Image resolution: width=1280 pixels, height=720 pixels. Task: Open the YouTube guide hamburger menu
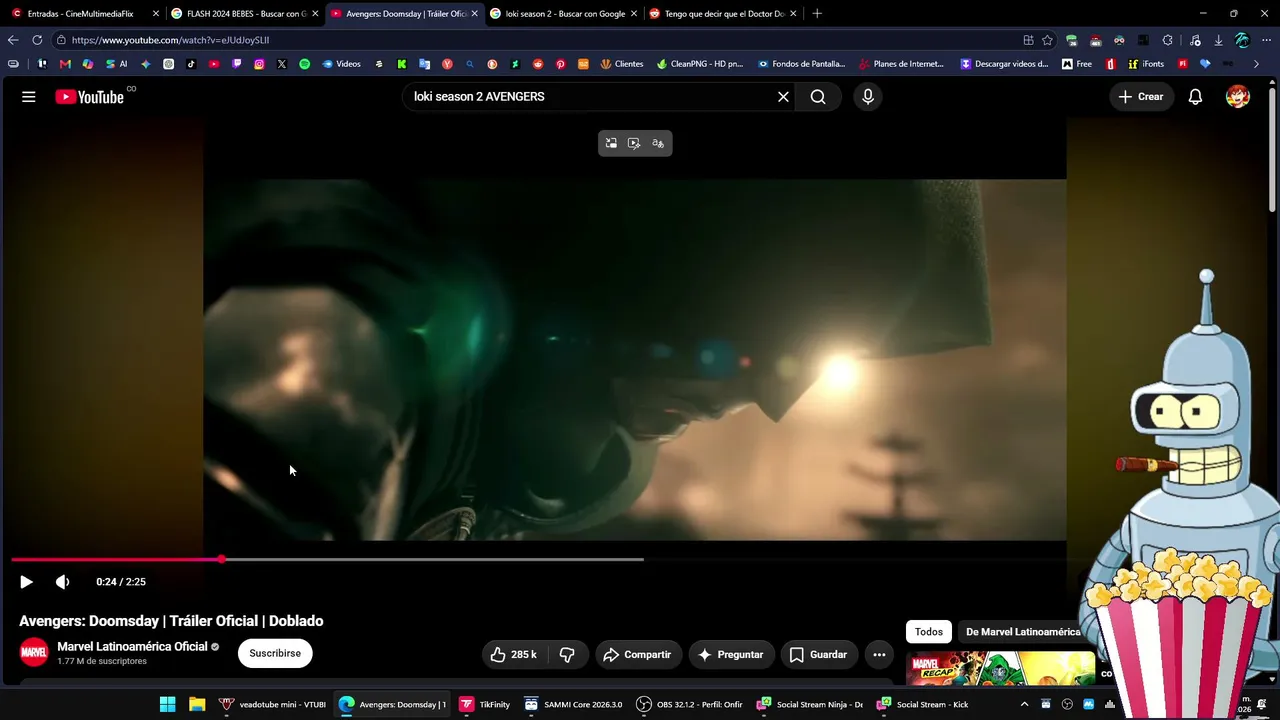click(x=29, y=97)
